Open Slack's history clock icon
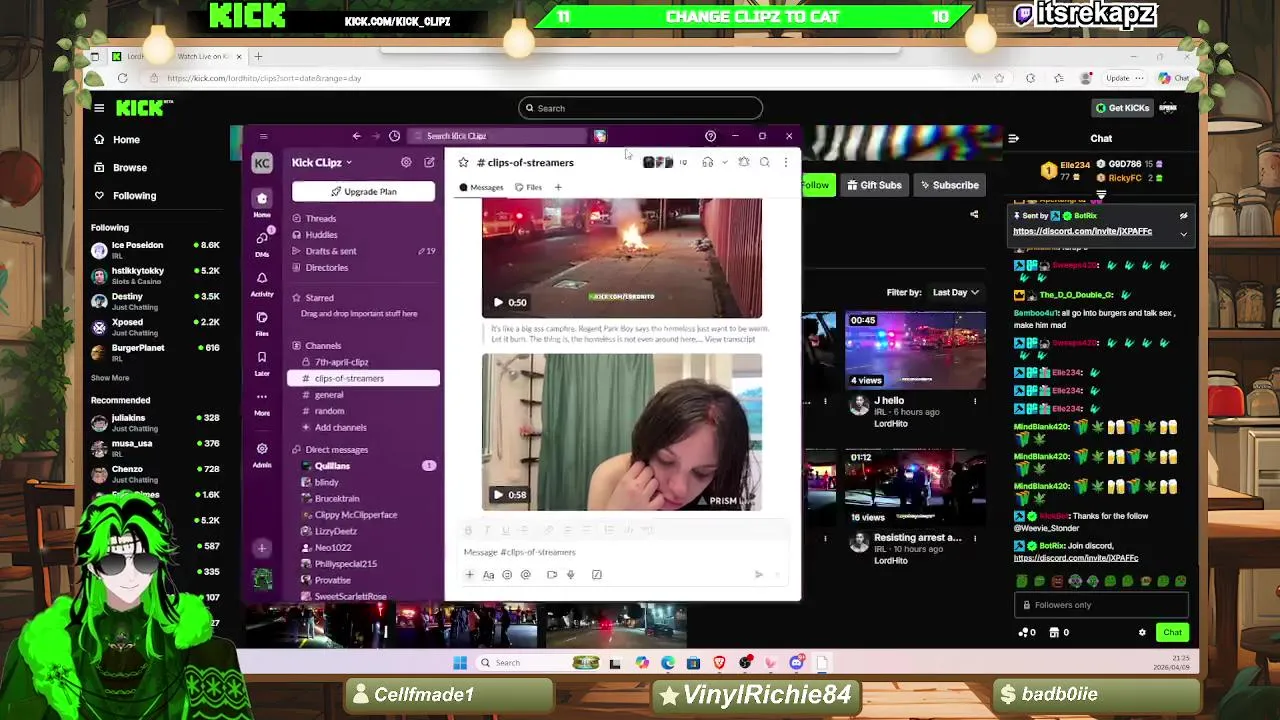This screenshot has height=720, width=1280. pyautogui.click(x=394, y=136)
